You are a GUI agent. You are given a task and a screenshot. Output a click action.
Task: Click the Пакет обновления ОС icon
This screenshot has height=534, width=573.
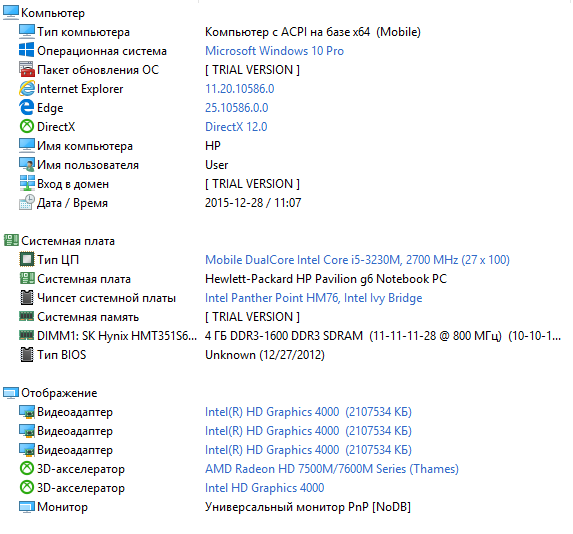(x=27, y=69)
